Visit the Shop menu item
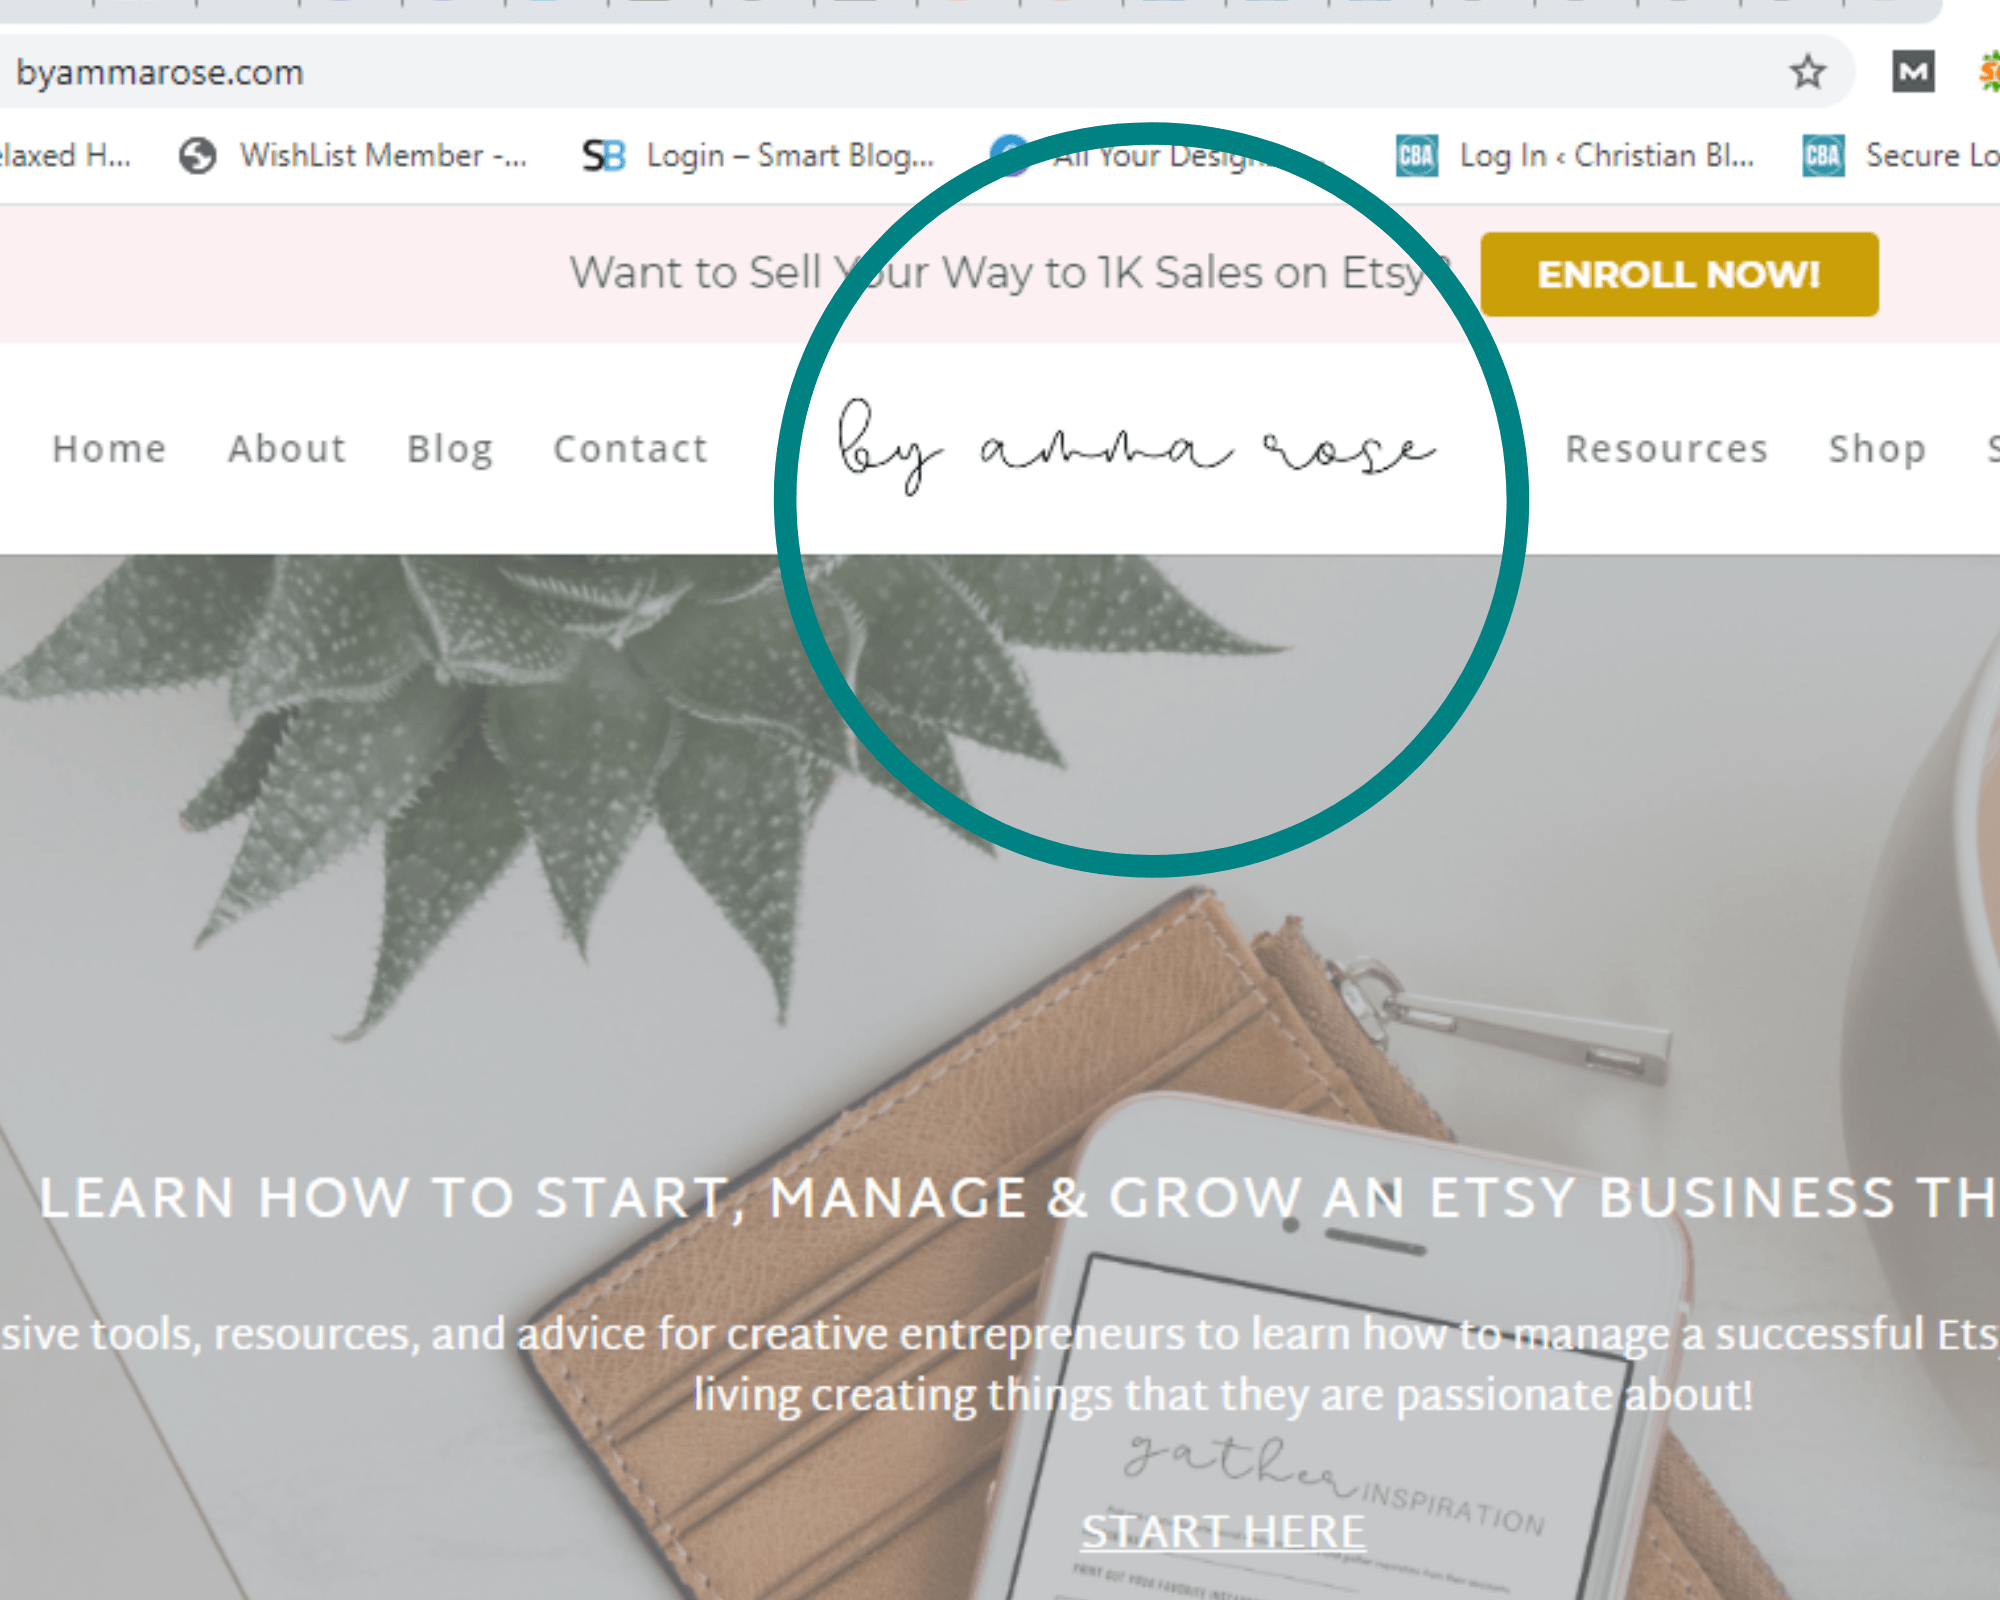Screen dimensions: 2000x1600 (1877, 450)
